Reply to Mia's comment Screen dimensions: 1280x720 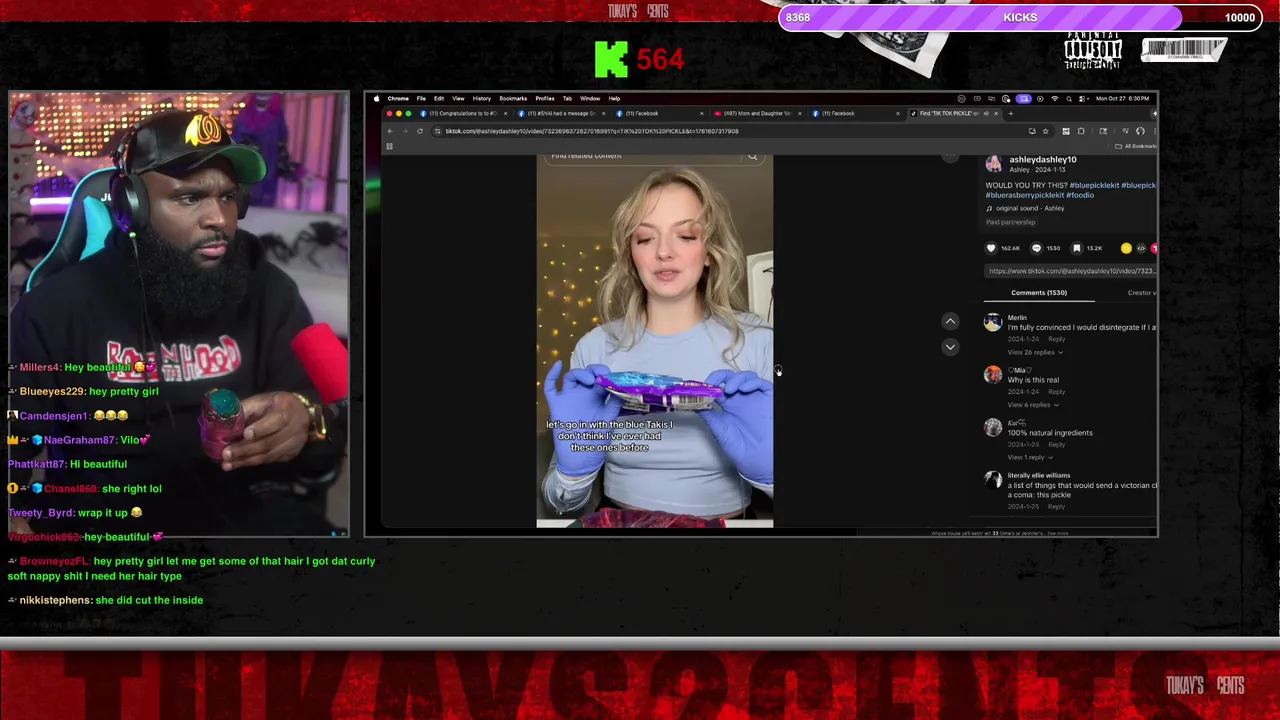coord(1056,392)
